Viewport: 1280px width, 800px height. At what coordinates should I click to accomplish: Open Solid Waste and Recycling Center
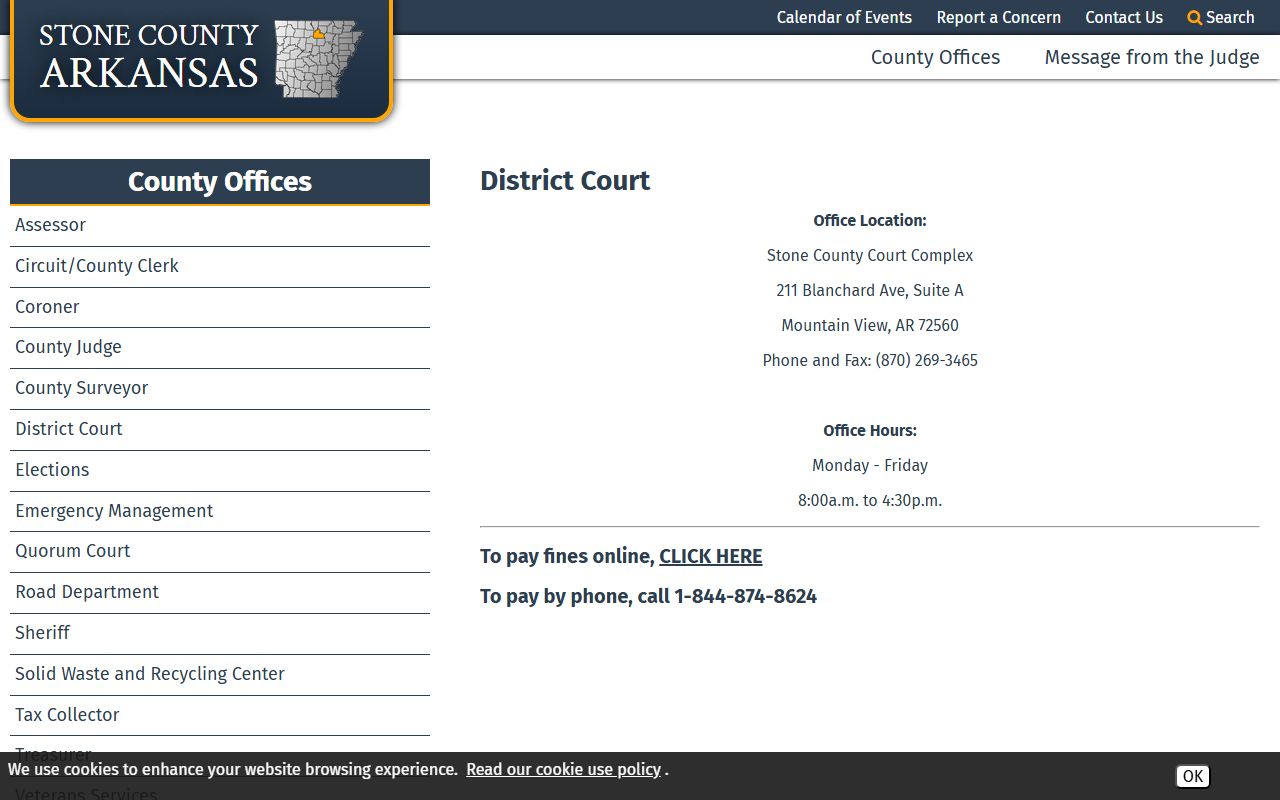tap(220, 674)
